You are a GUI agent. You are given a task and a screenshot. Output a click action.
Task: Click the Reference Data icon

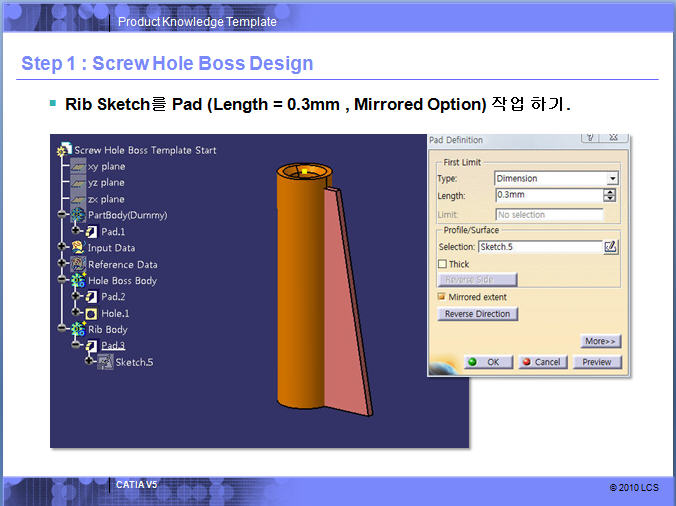coord(78,264)
